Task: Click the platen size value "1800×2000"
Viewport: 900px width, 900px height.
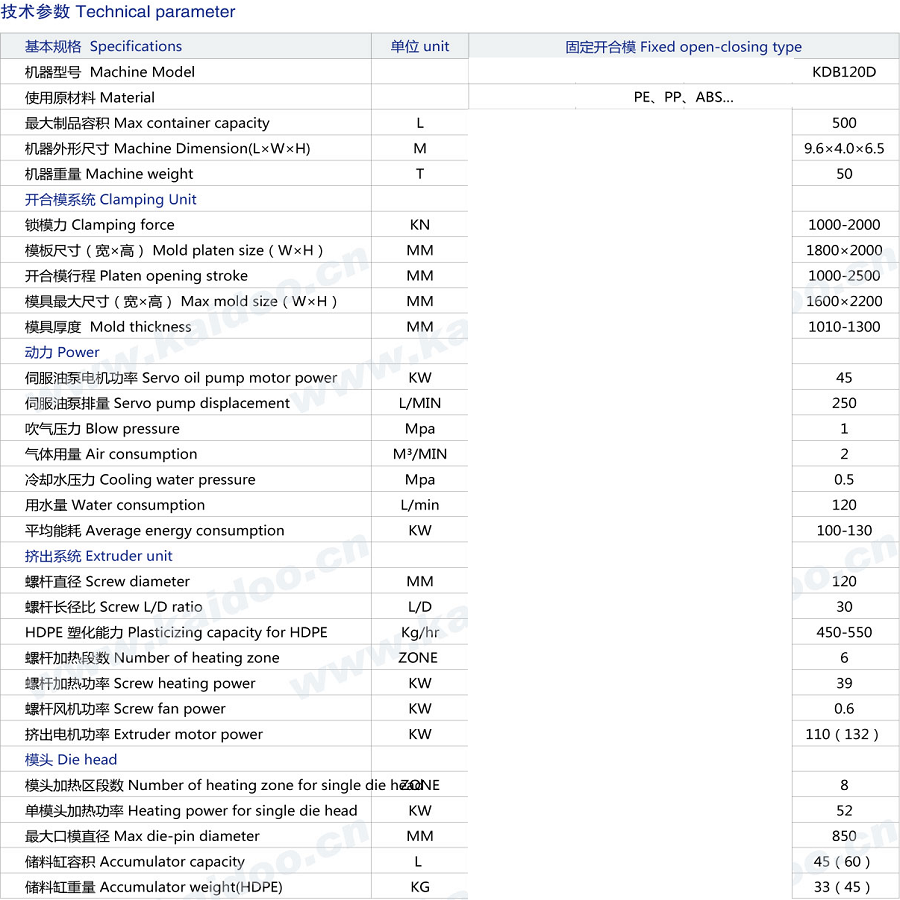Action: [x=844, y=250]
